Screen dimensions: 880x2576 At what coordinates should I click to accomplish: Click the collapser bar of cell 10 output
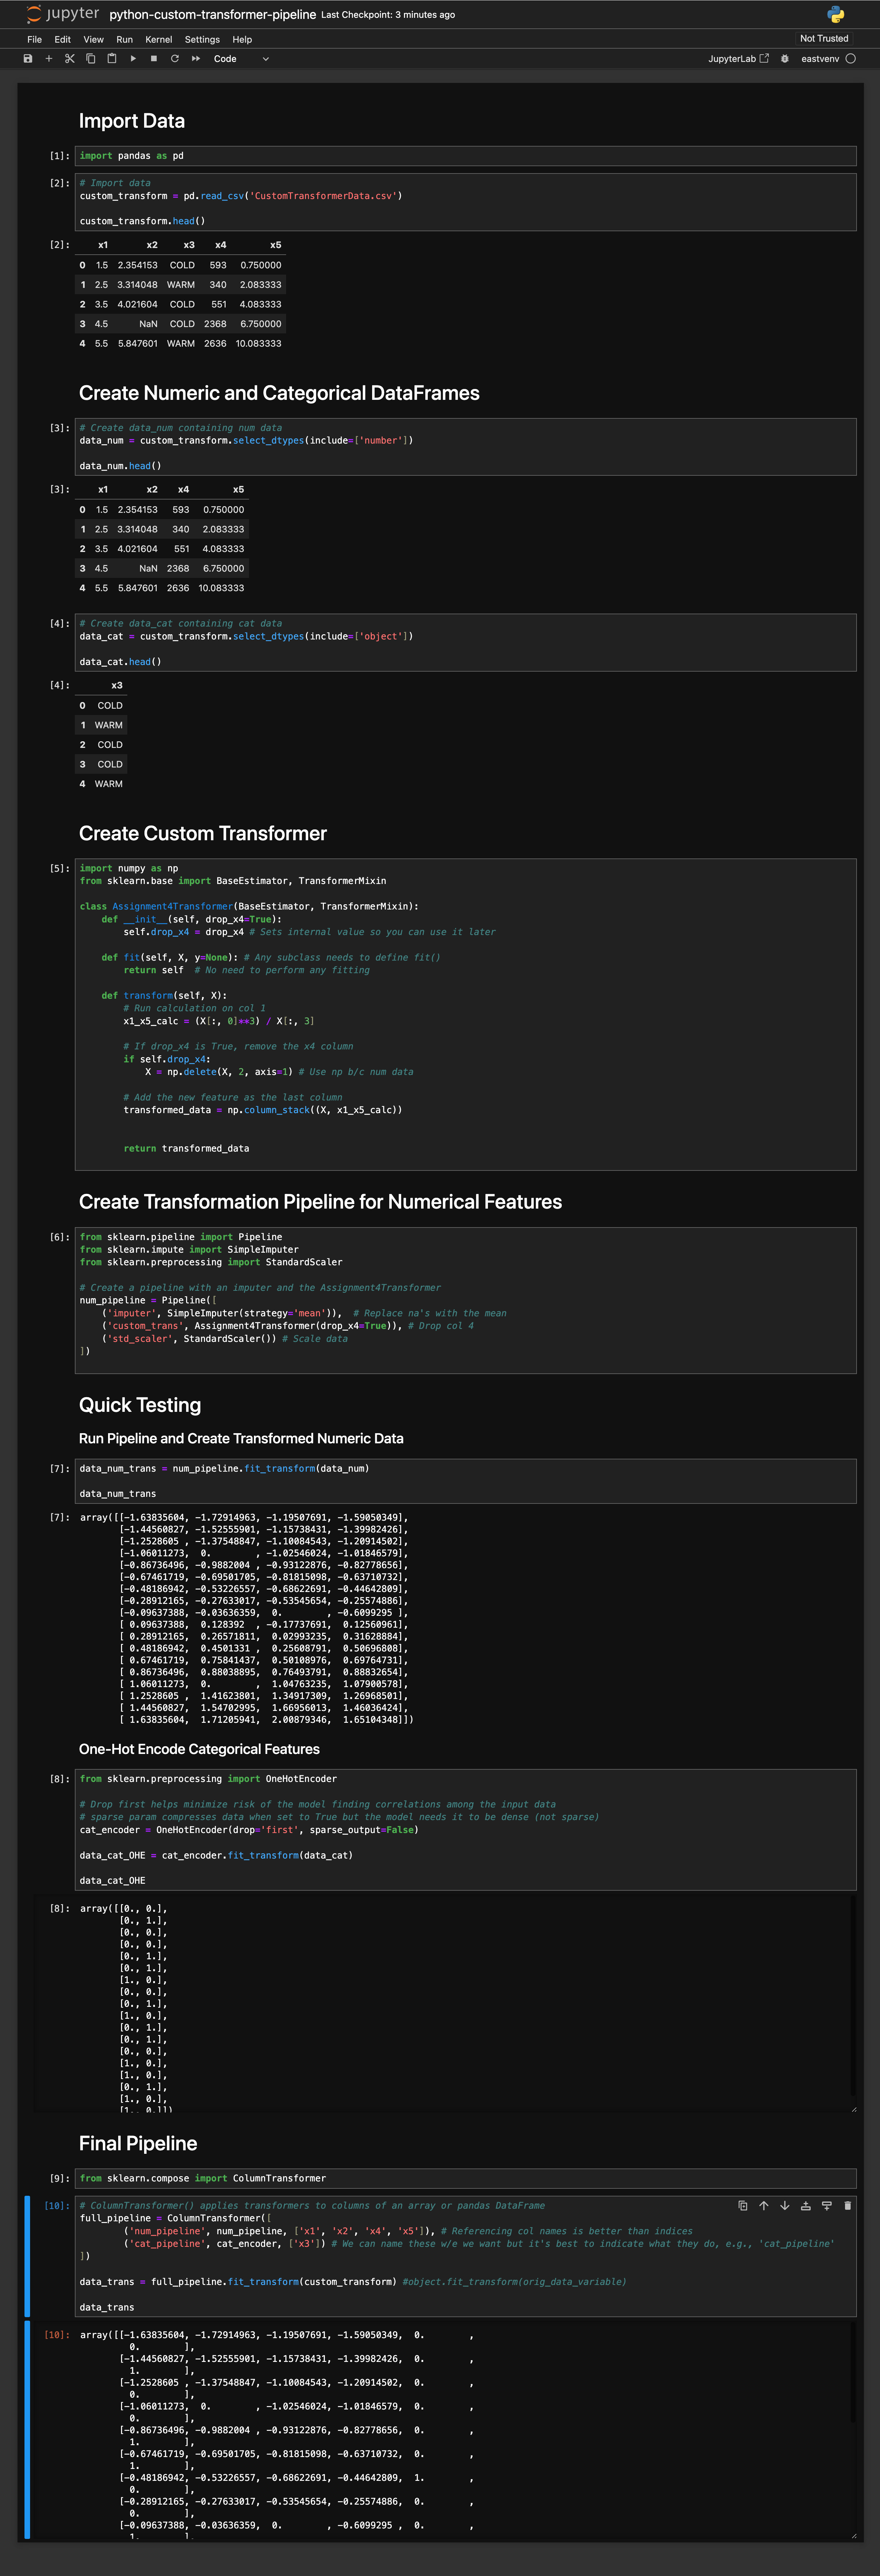point(27,2430)
